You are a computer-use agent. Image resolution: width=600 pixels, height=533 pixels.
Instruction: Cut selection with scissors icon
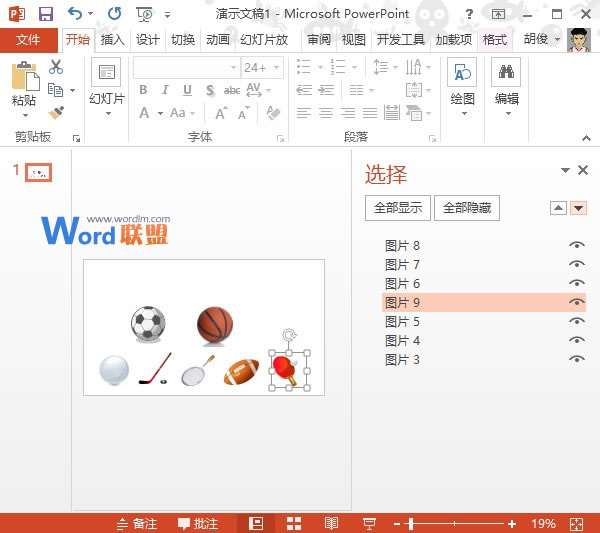(x=56, y=67)
